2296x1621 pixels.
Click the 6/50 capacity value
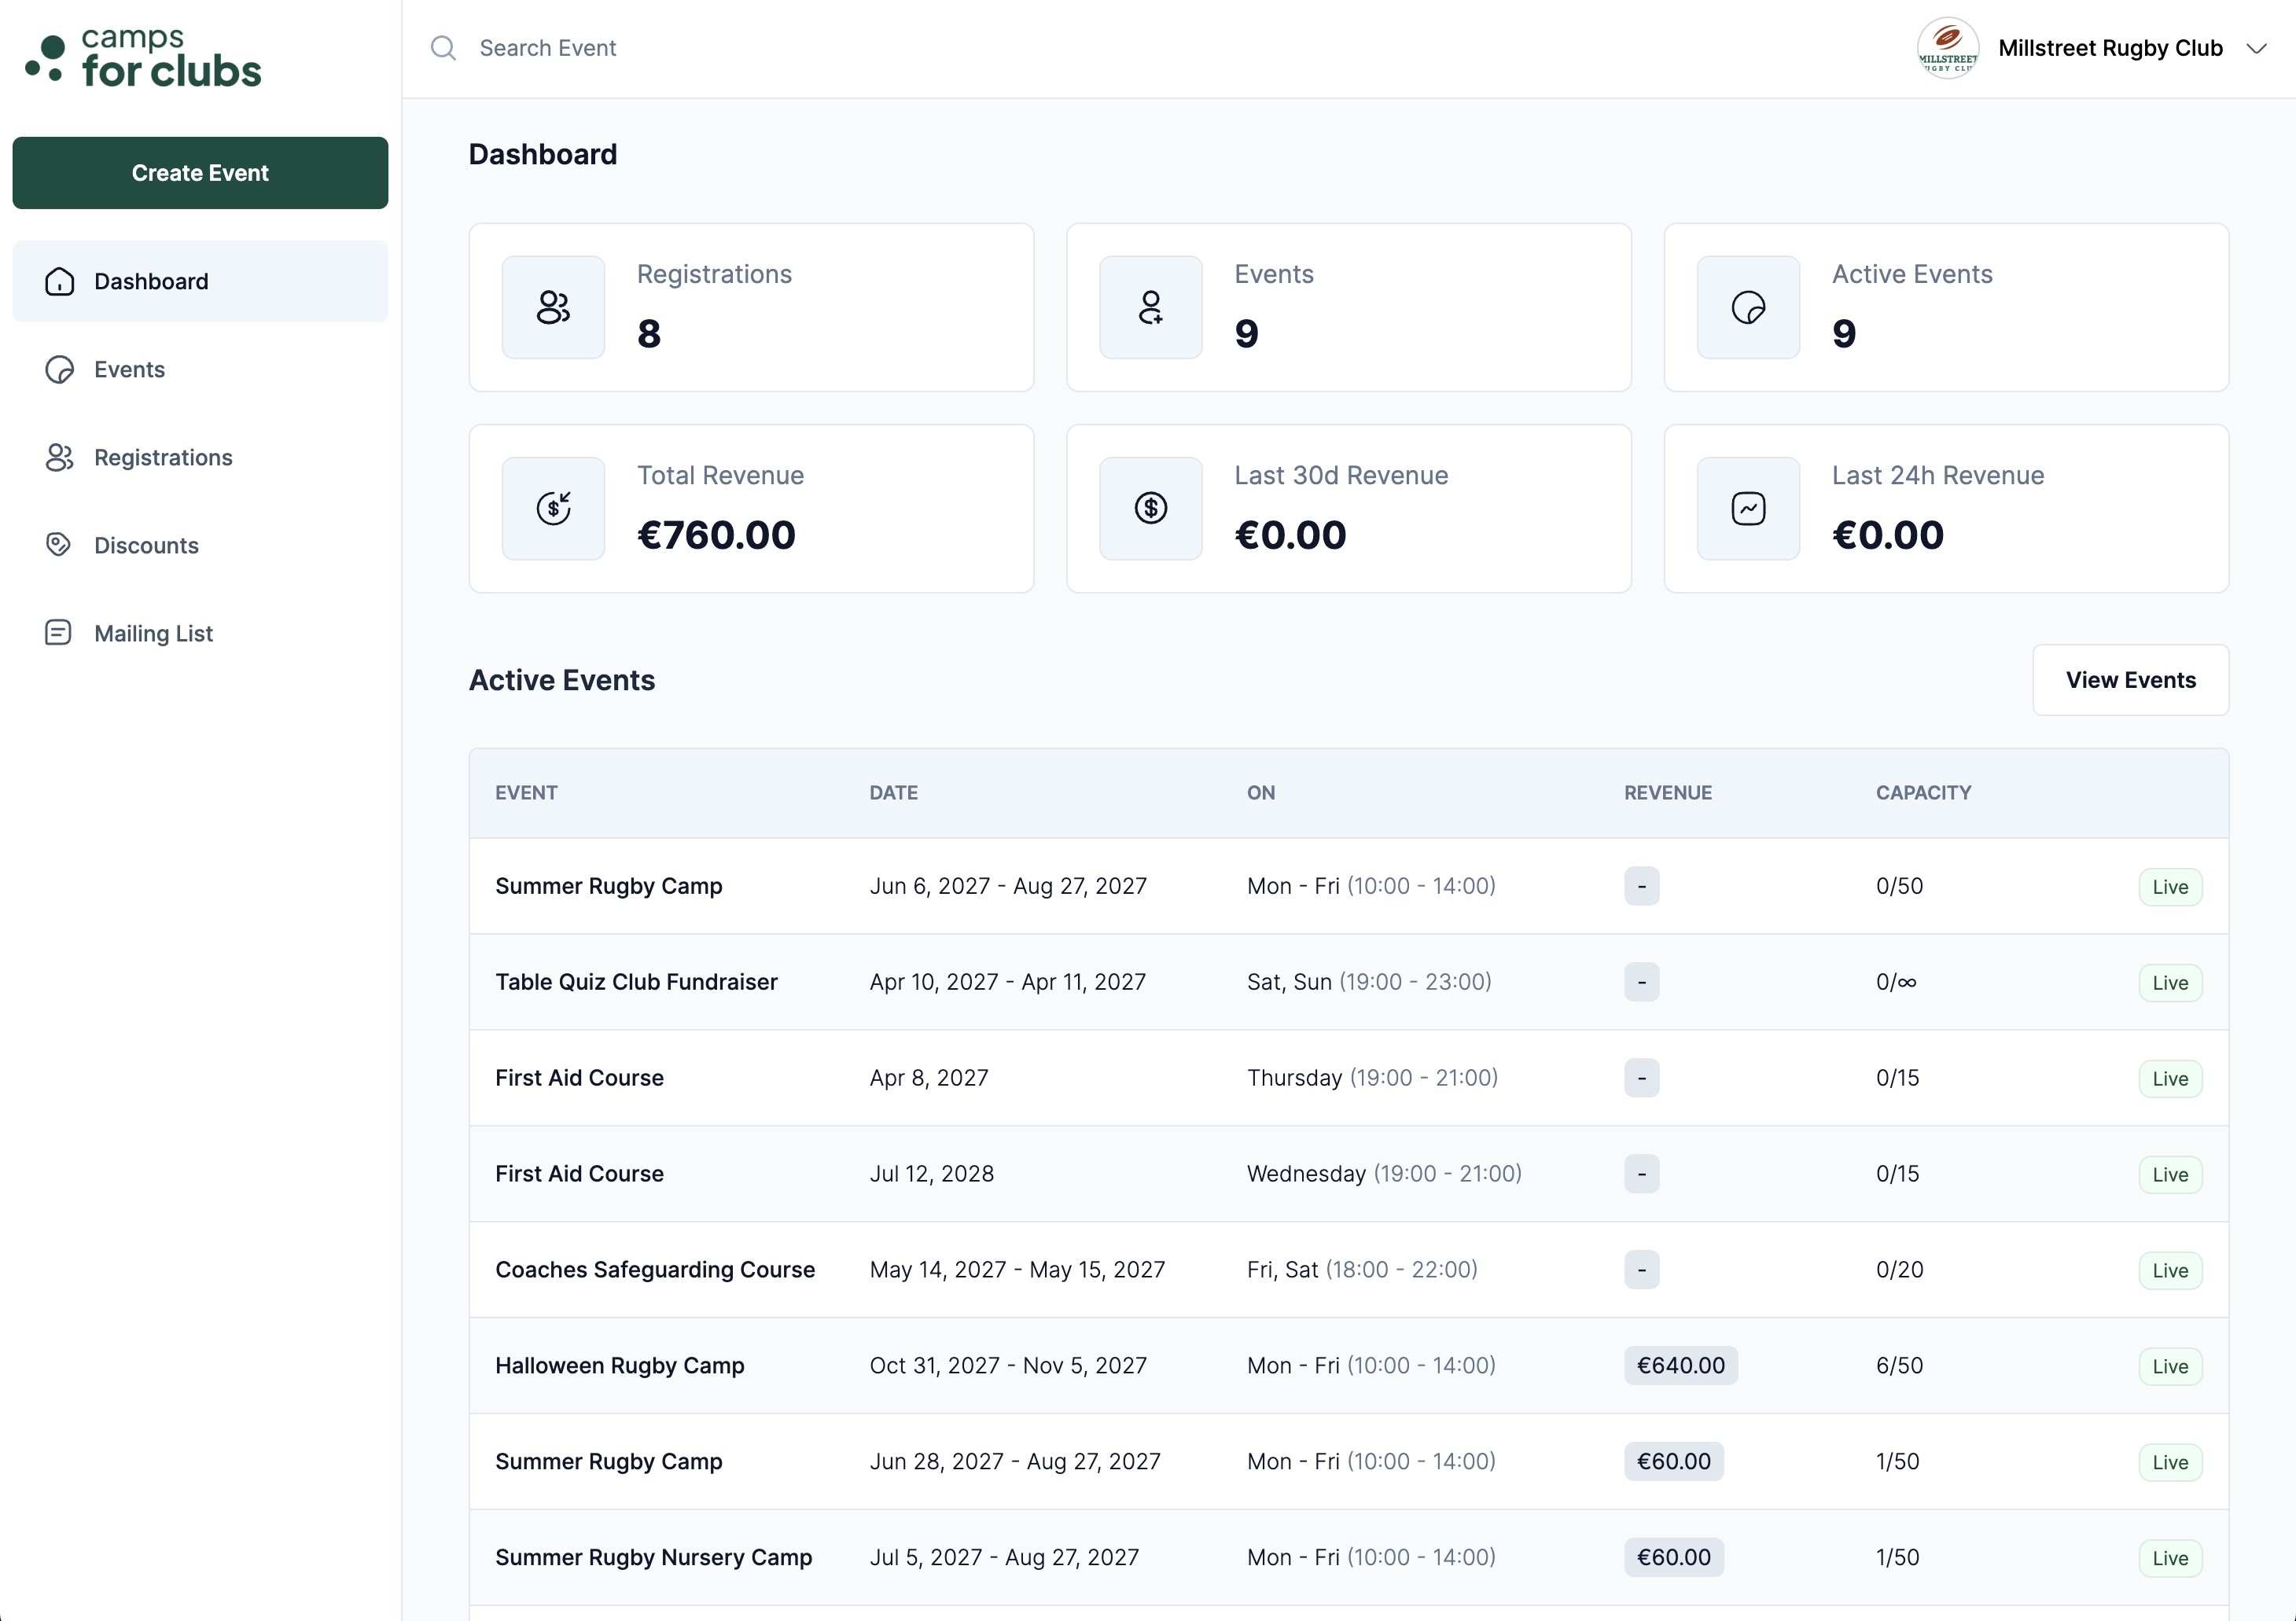point(1899,1366)
